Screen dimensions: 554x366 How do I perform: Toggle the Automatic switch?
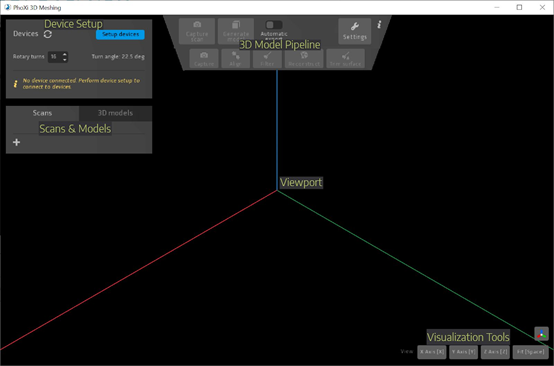coord(274,25)
